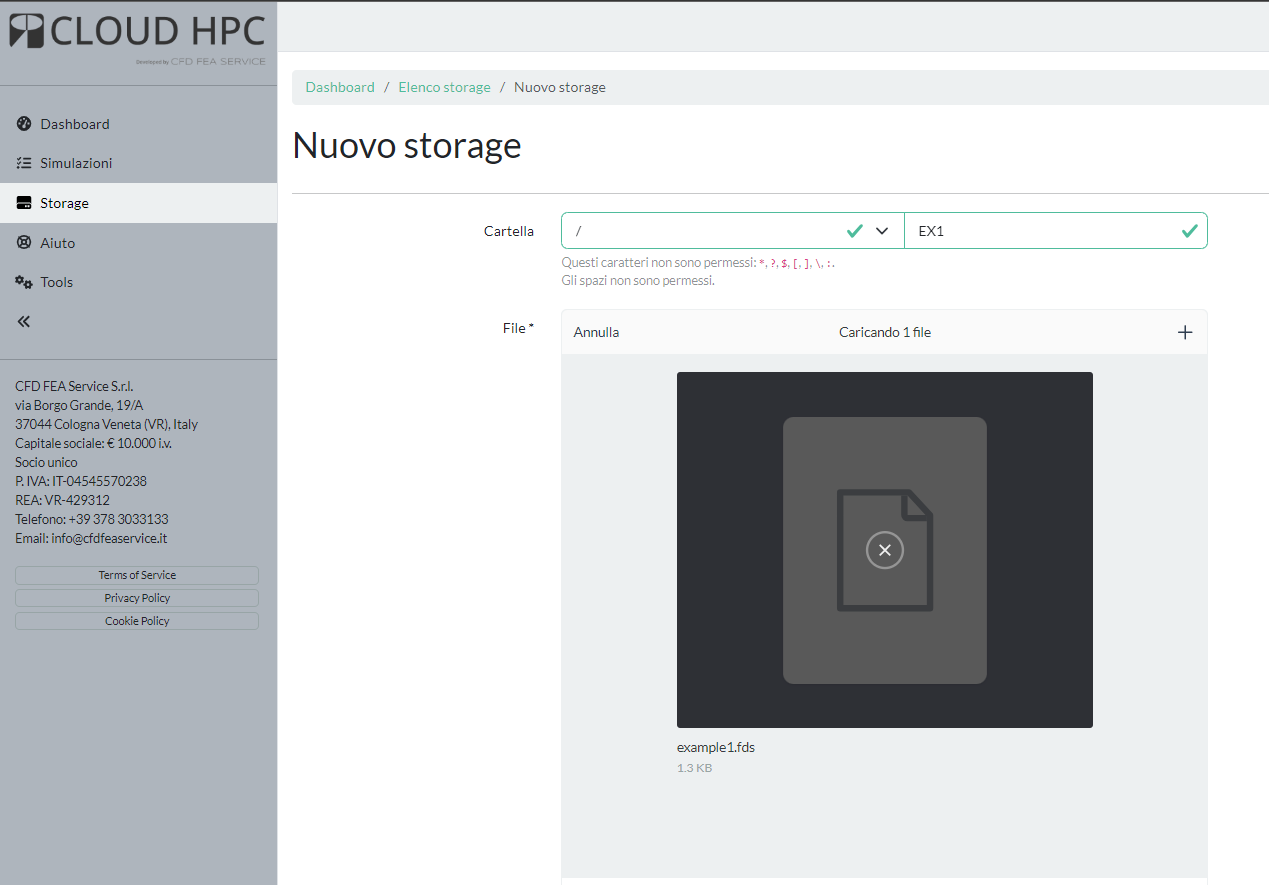This screenshot has height=885, width=1269.
Task: Click the CLOUD HPC logo
Action: [x=137, y=33]
